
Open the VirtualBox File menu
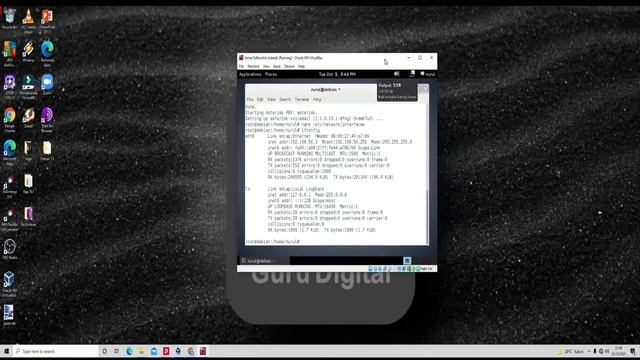[x=241, y=66]
